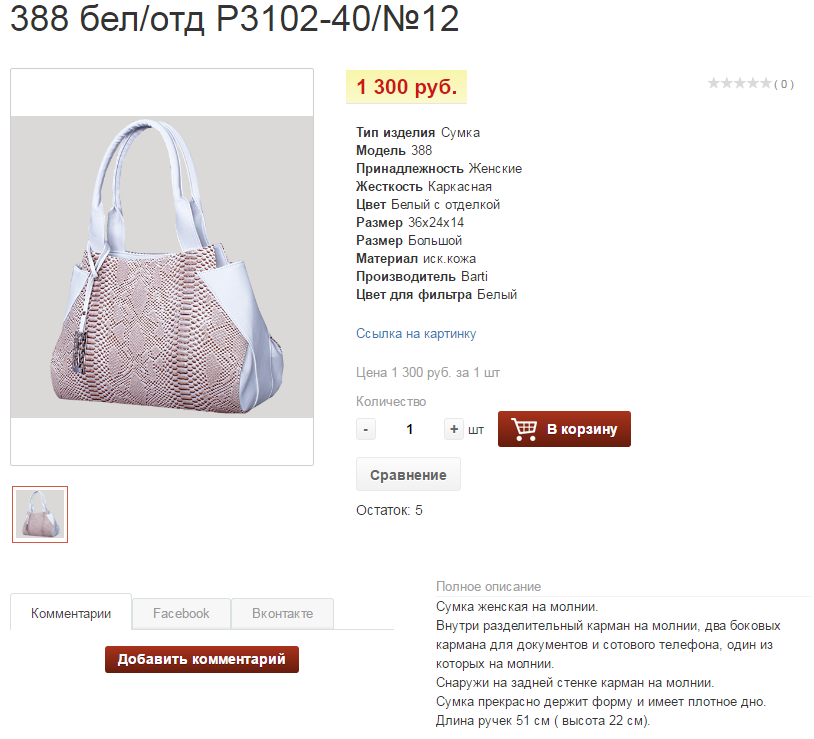Image resolution: width=814 pixels, height=739 pixels.
Task: Switch to the Вконтакте tab
Action: click(282, 613)
